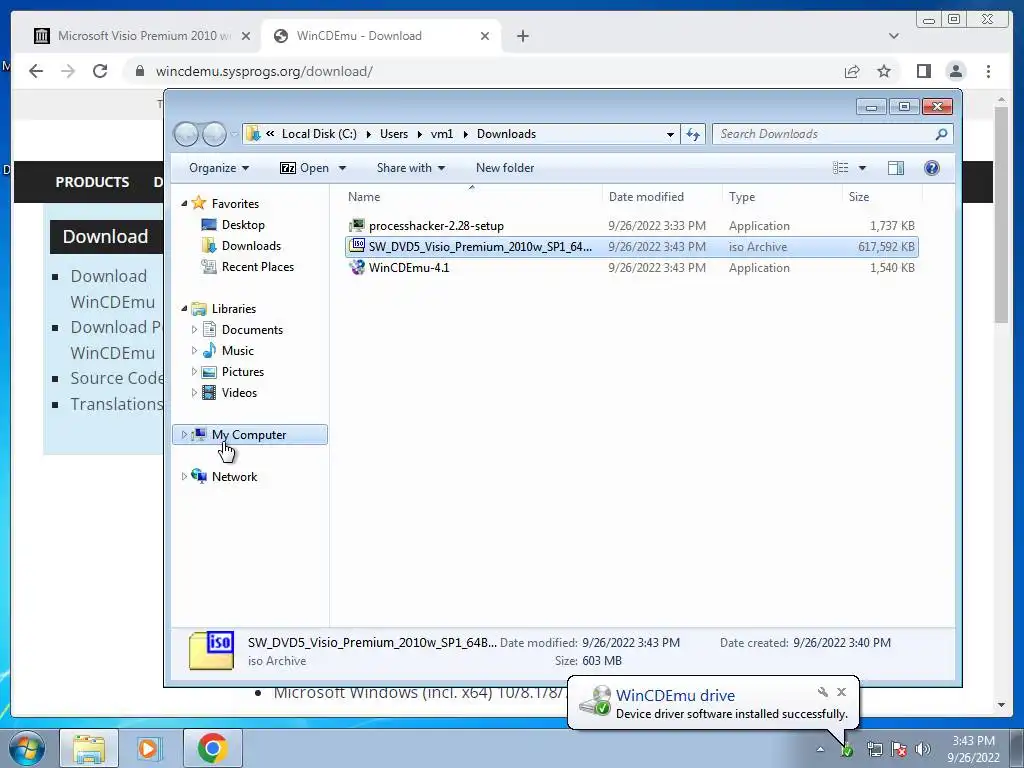The width and height of the screenshot is (1024, 768).
Task: Click the WinCDEmu-4.1 file icon
Action: point(357,267)
